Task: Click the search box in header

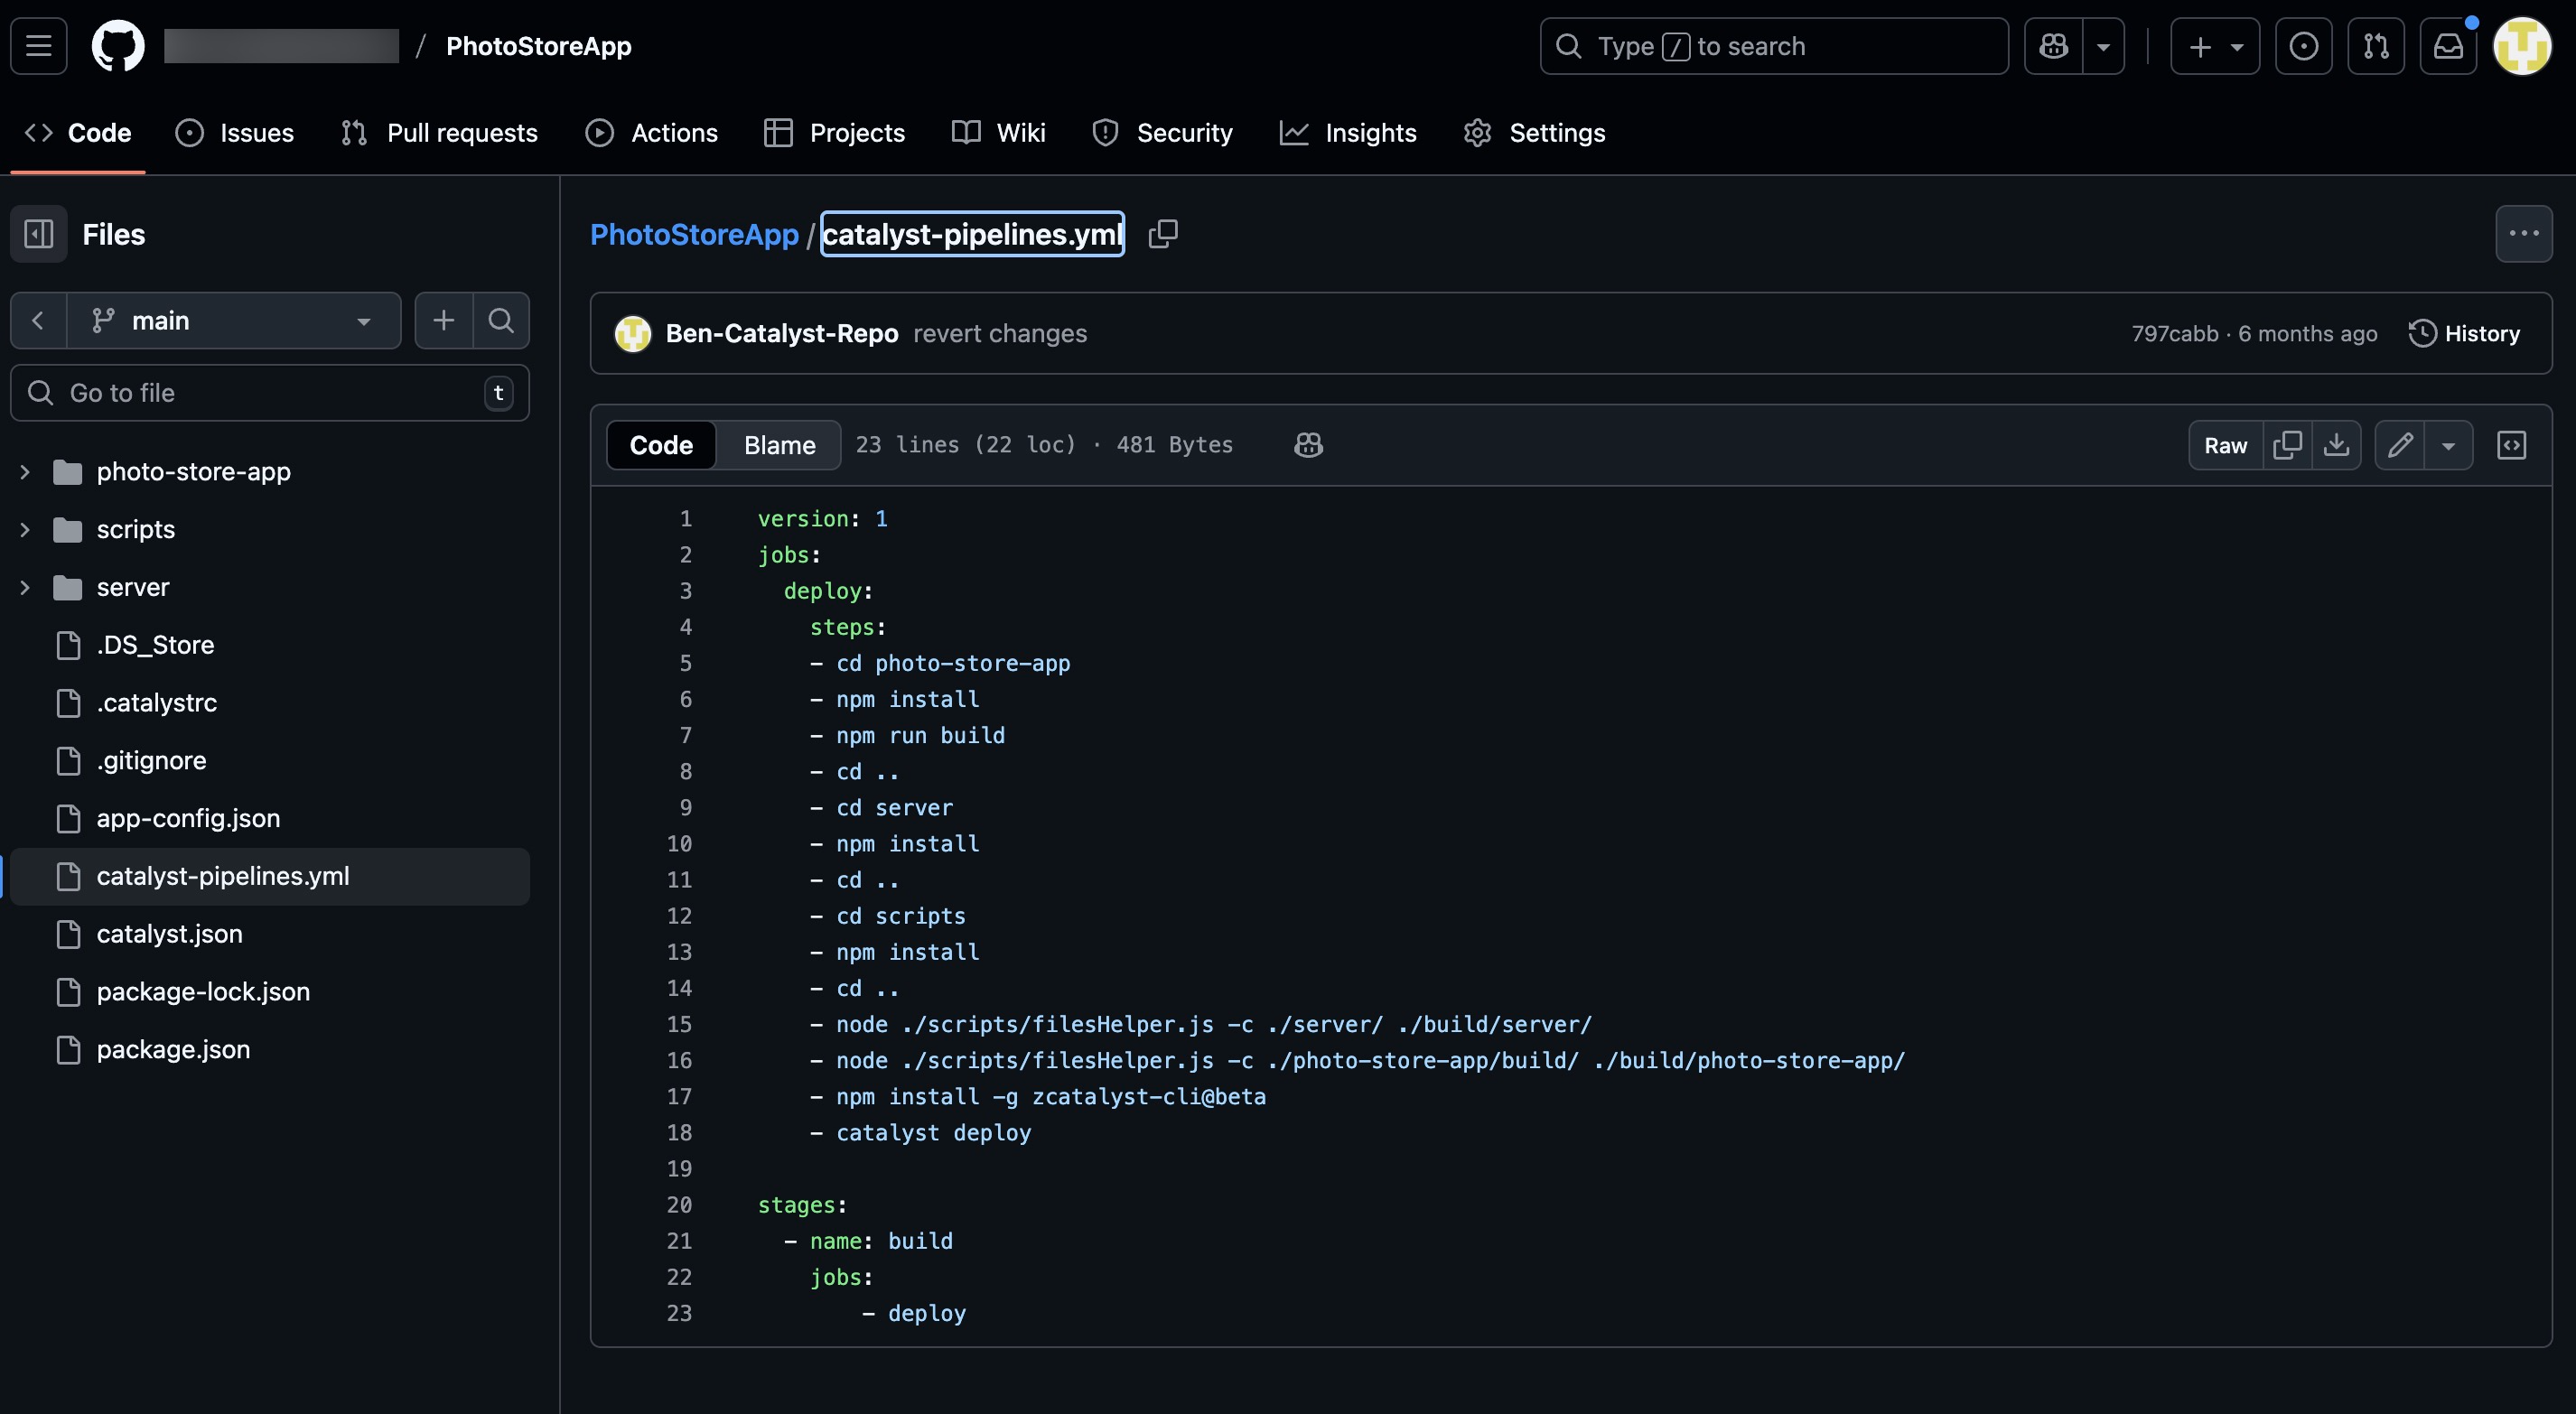Action: [1774, 46]
